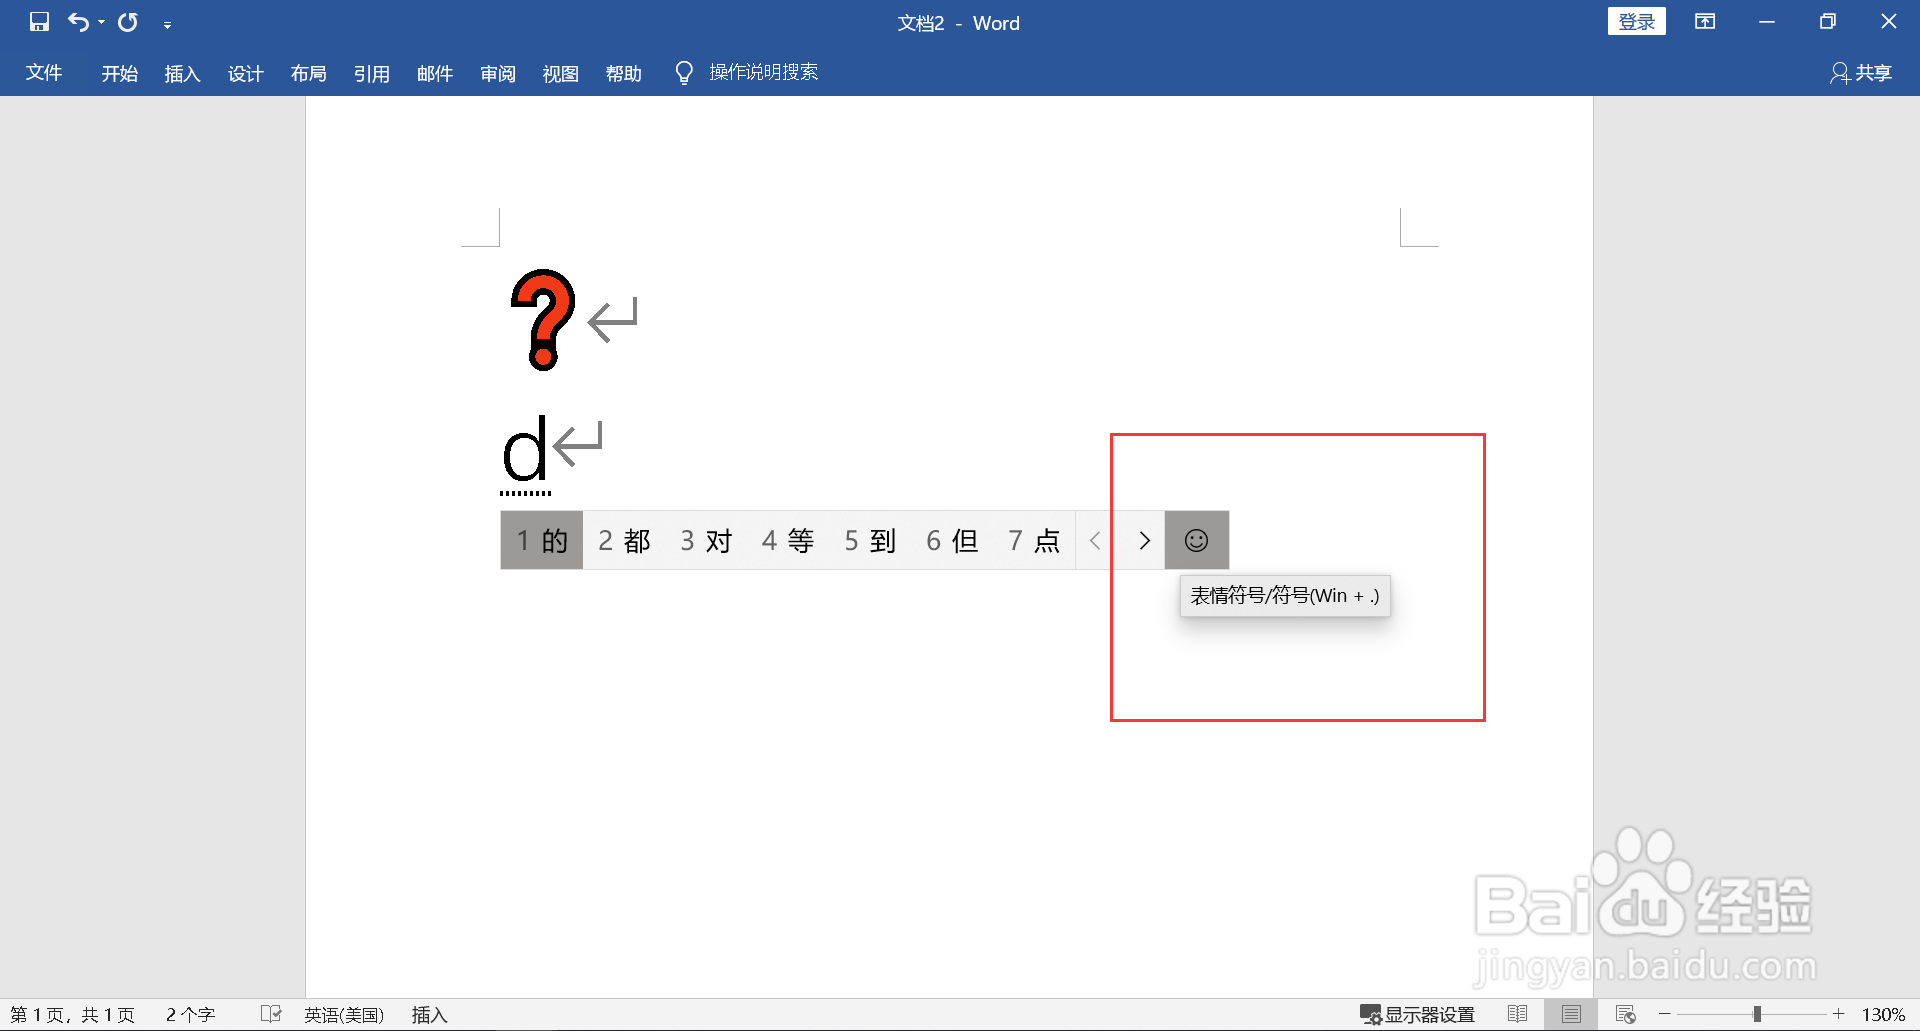
Task: Open zoom dialog via 130% label
Action: [x=1883, y=1015]
